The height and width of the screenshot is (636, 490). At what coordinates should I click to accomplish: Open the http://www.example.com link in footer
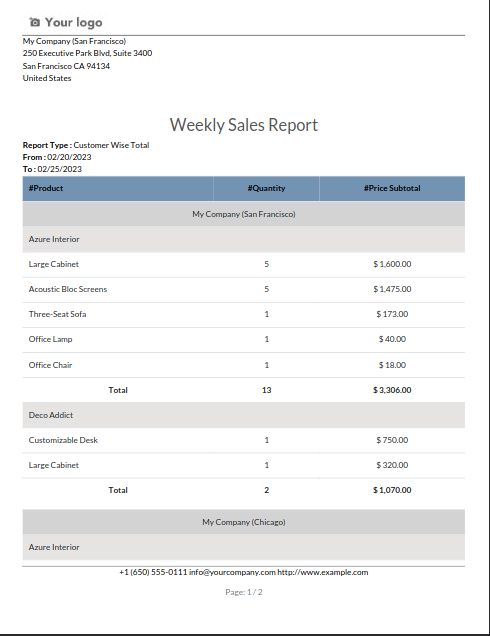pos(323,572)
